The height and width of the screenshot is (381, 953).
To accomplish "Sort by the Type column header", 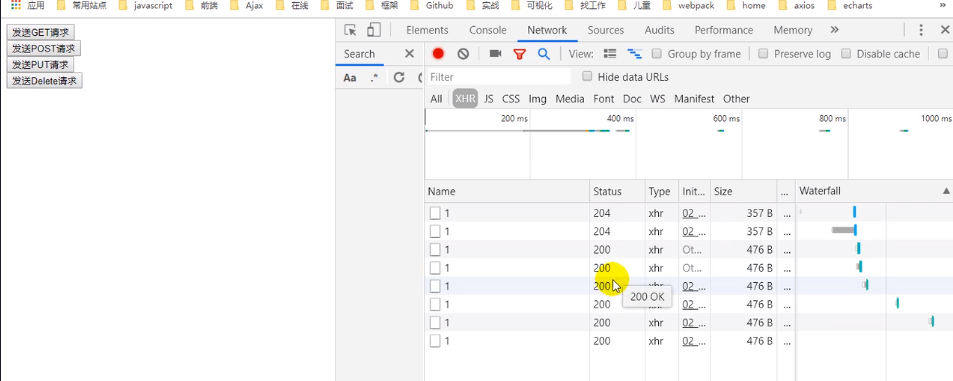I will 662,191.
